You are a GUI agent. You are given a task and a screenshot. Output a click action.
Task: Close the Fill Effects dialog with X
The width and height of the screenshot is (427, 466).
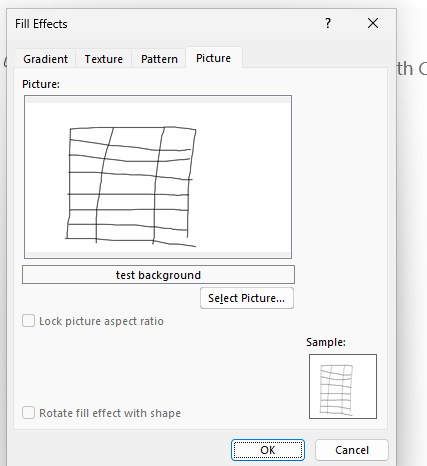[x=373, y=23]
